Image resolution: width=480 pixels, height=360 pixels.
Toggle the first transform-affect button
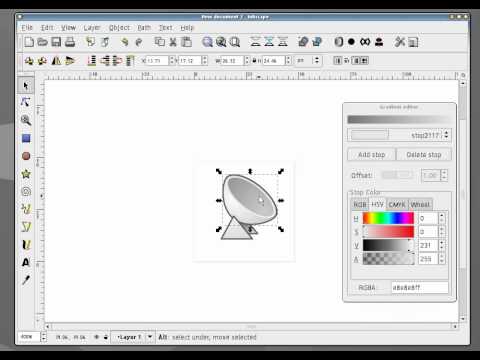(x=338, y=61)
